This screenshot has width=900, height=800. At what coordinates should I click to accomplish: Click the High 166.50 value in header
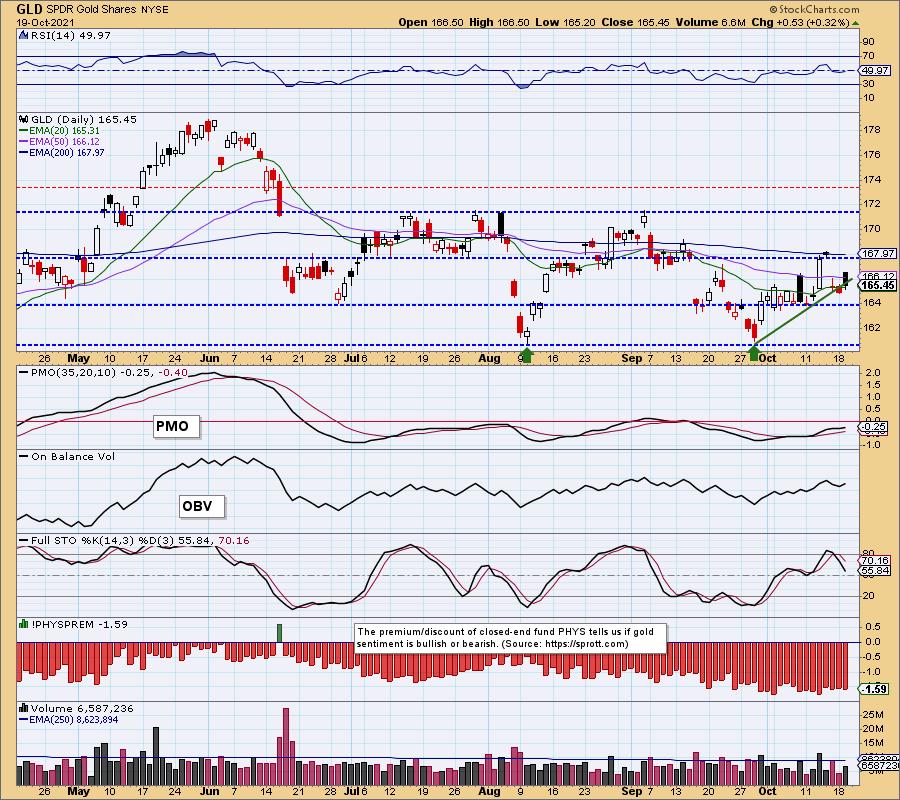499,22
